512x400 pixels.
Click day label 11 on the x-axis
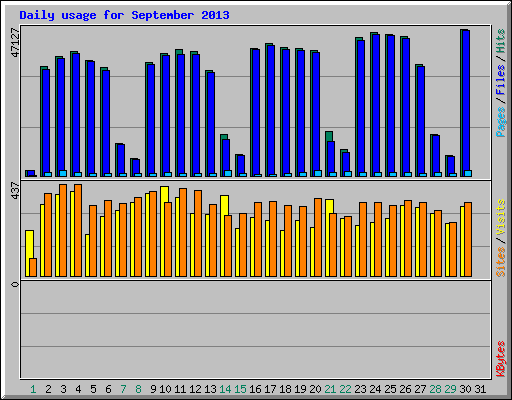[x=180, y=389]
